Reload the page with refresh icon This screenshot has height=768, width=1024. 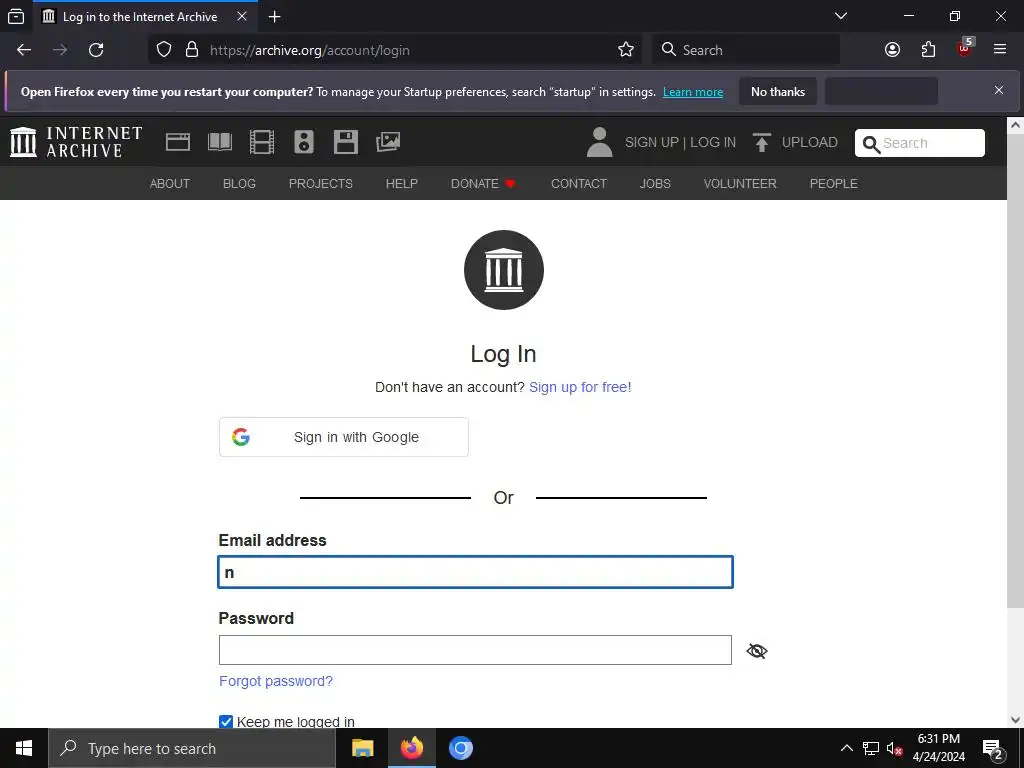(x=96, y=50)
